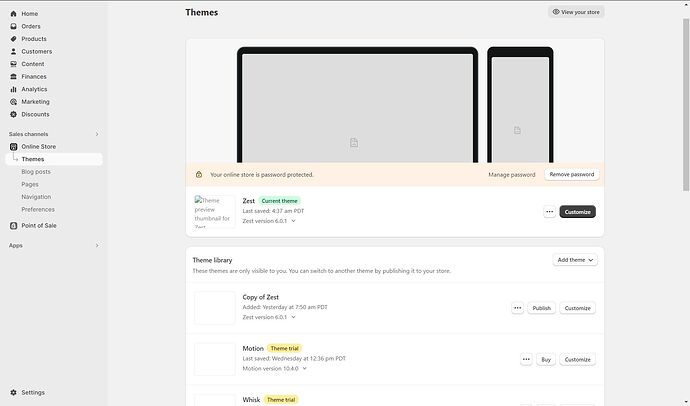Viewport: 690px width, 406px height.
Task: Click the Current theme badge
Action: (279, 201)
